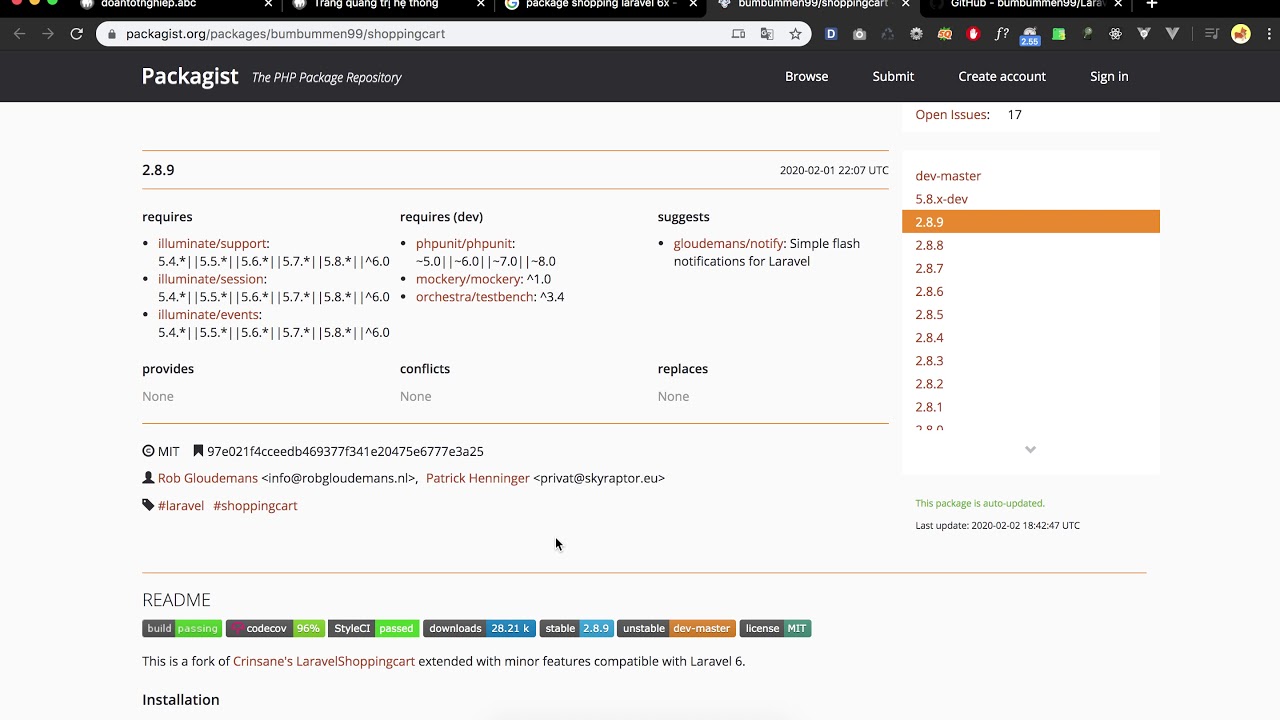The width and height of the screenshot is (1280, 720).
Task: Open Crinsane's LaravelShoppingcart link
Action: point(324,661)
